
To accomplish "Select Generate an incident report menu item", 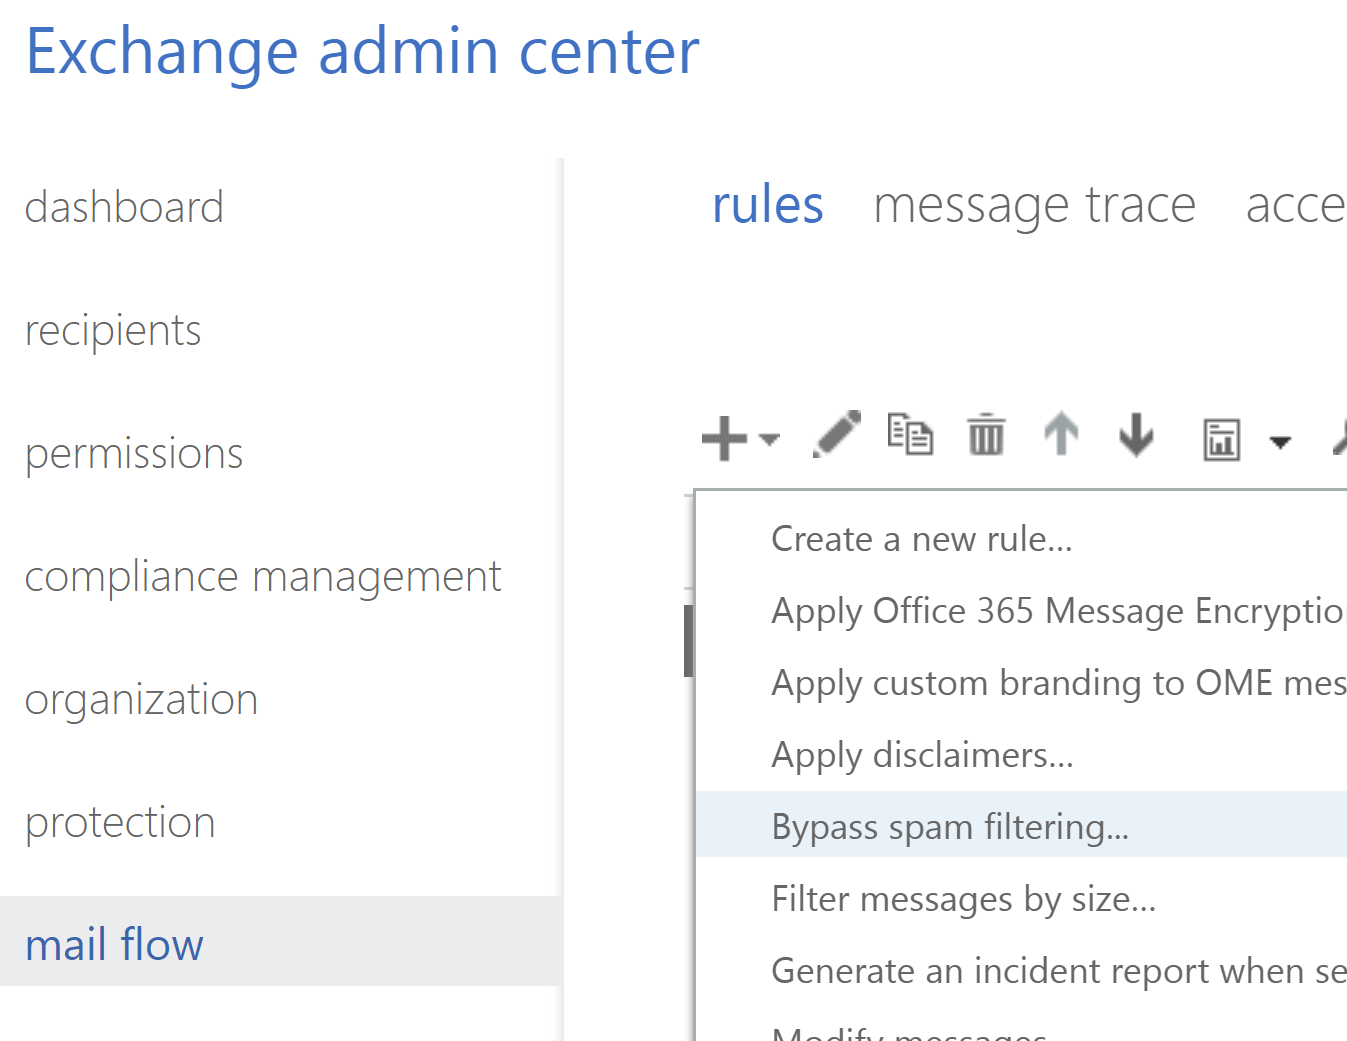I will coord(1021,971).
